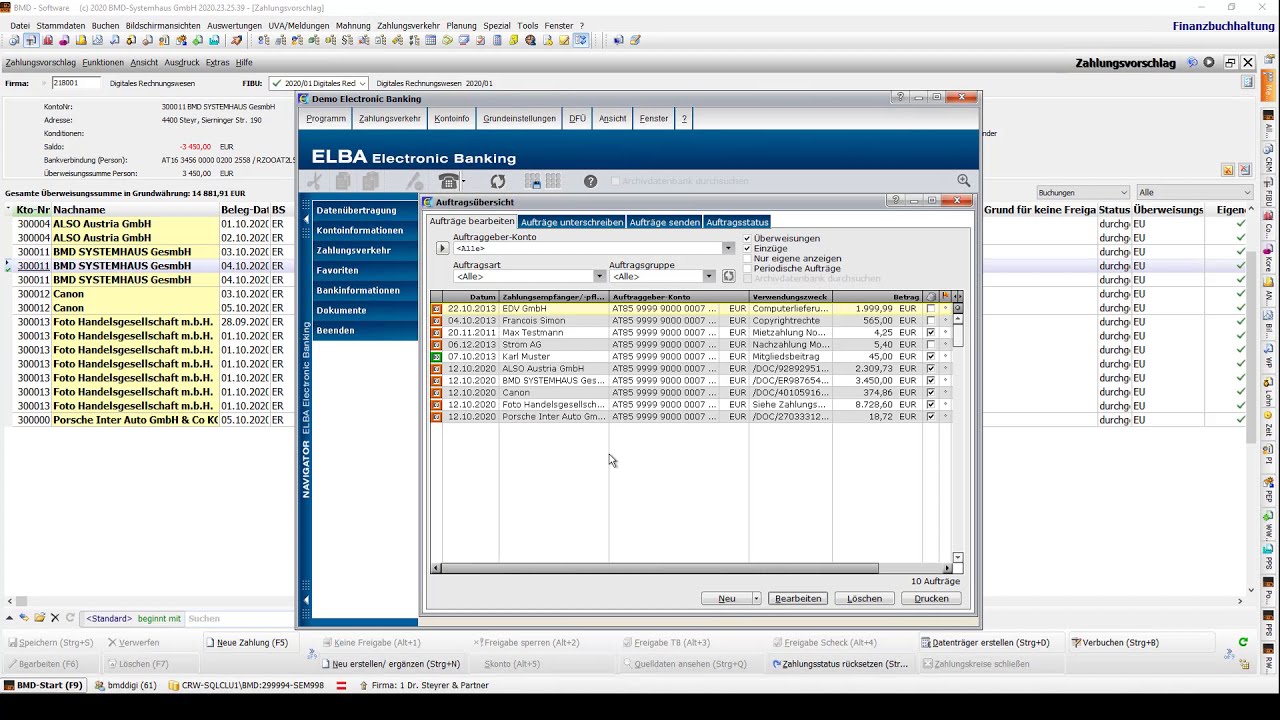The image size is (1280, 720).
Task: Open the Auftraggeber-Konto dropdown
Action: (x=728, y=248)
